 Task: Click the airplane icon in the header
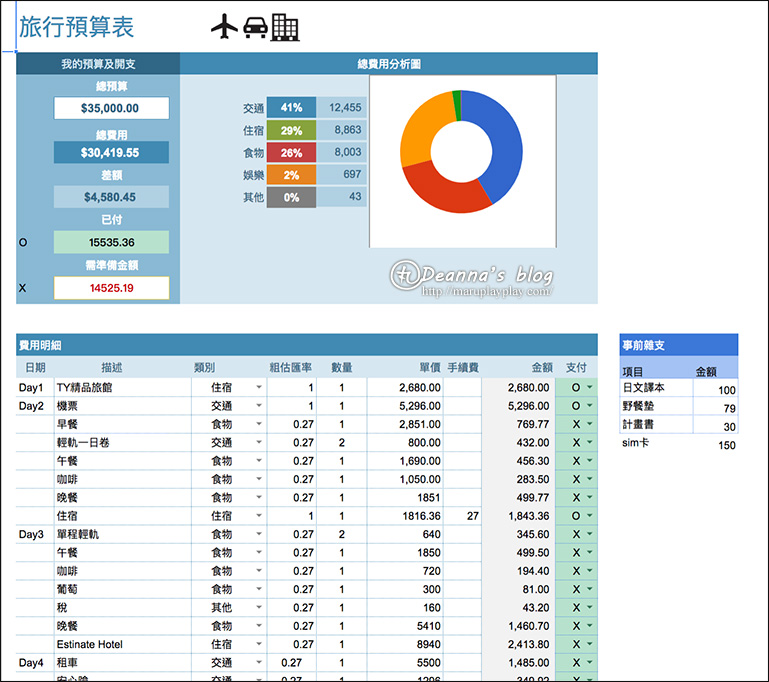pyautogui.click(x=224, y=26)
